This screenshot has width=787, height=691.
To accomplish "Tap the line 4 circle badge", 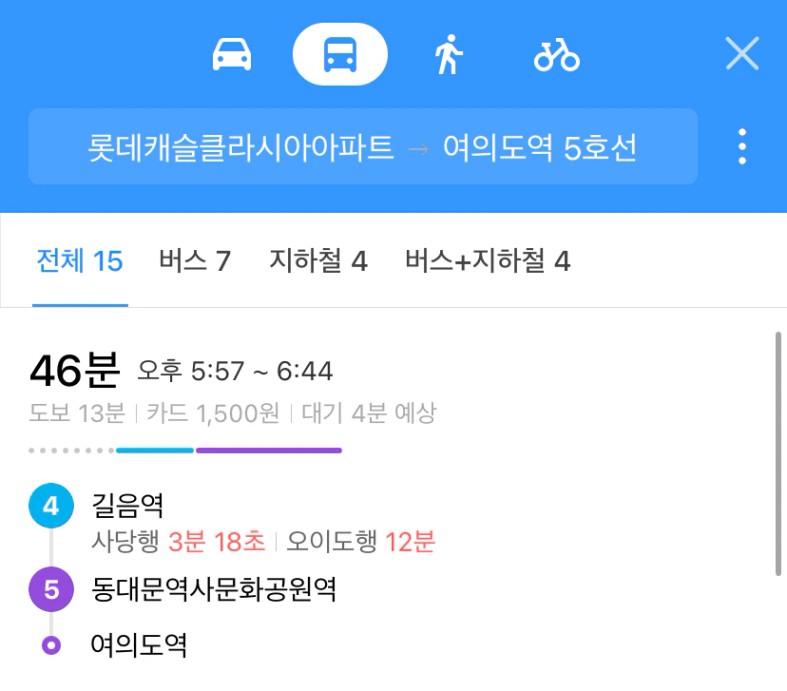I will (x=51, y=505).
